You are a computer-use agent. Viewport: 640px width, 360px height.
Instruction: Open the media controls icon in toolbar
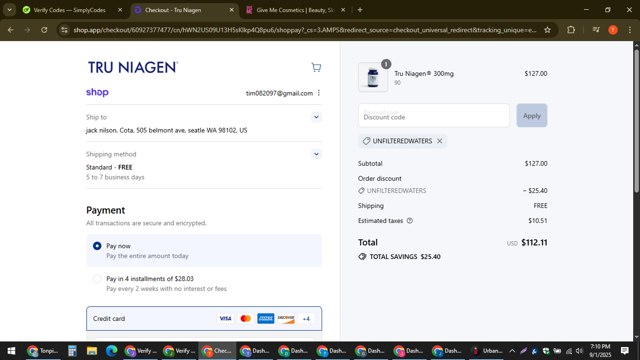point(596,30)
